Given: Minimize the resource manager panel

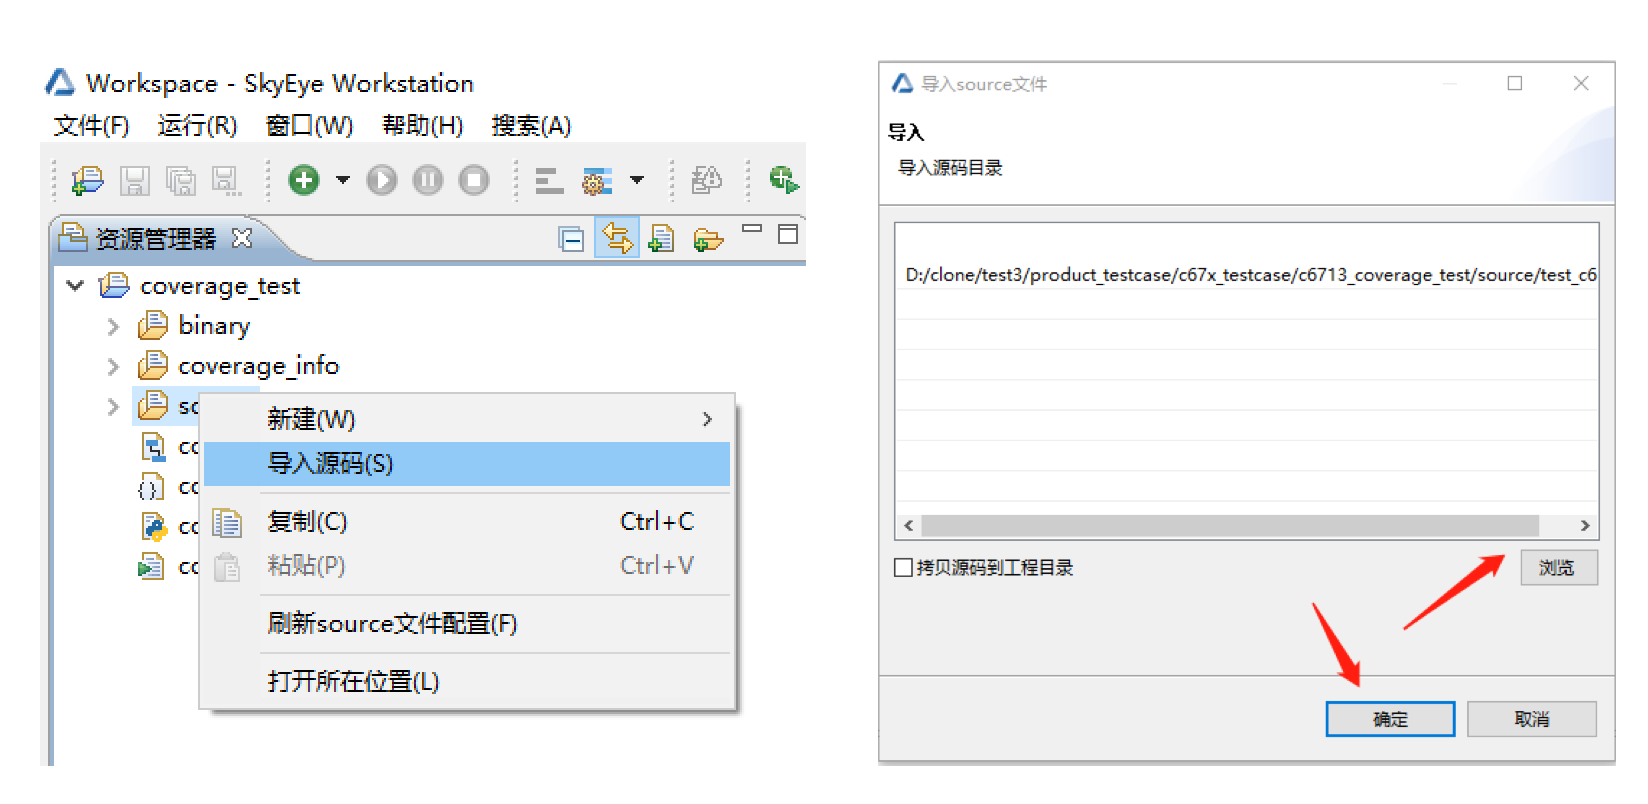Looking at the screenshot, I should click(752, 229).
